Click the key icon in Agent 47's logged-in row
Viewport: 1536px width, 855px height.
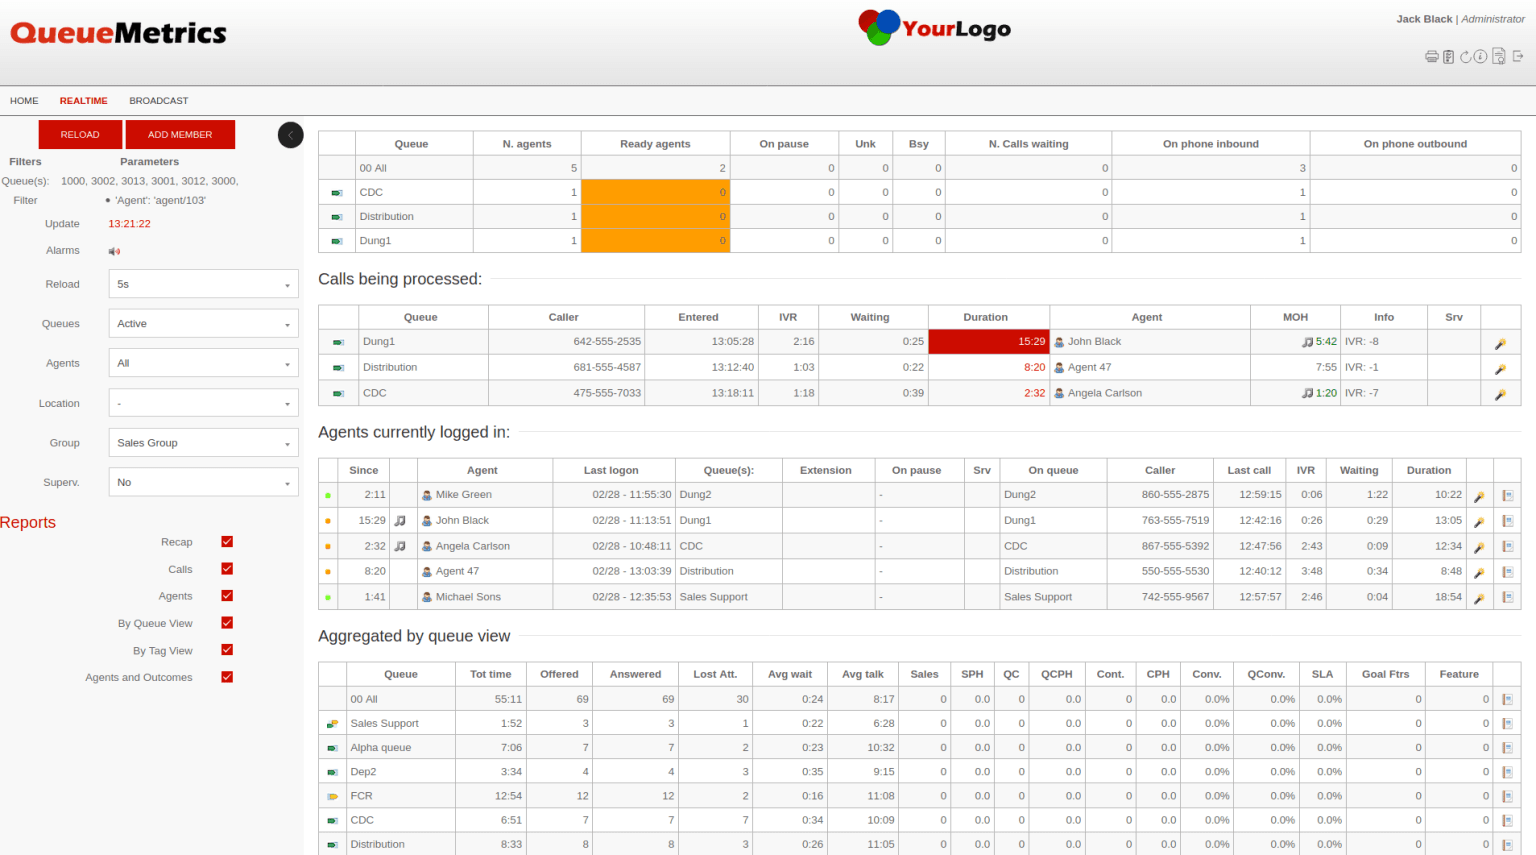1479,573
